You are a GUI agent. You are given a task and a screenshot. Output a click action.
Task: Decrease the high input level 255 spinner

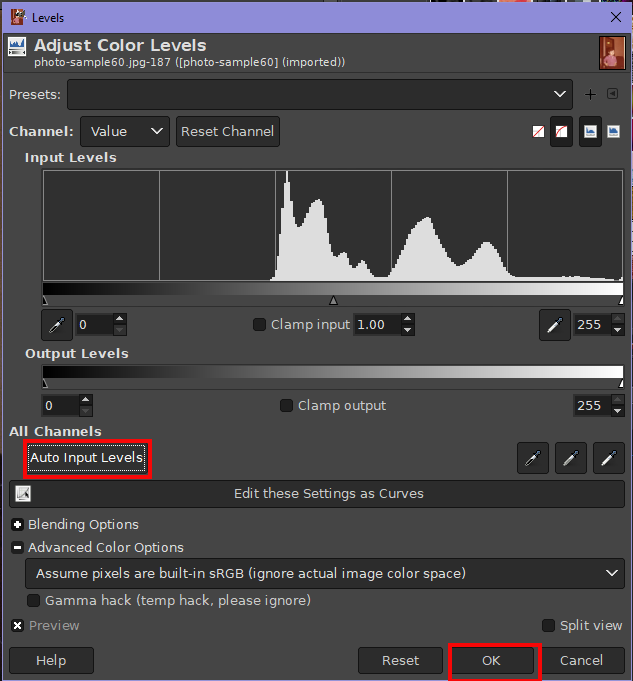click(x=617, y=330)
